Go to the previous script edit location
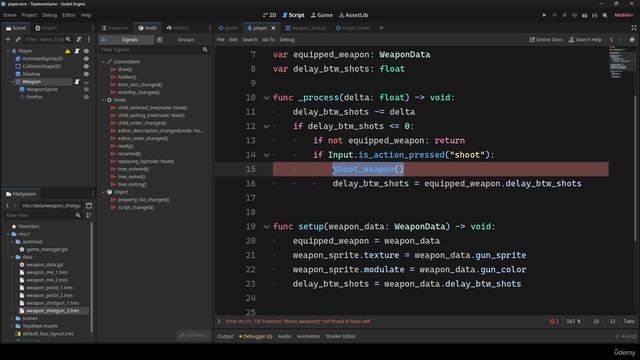Screen dimensions: 640x360 [x=611, y=40]
